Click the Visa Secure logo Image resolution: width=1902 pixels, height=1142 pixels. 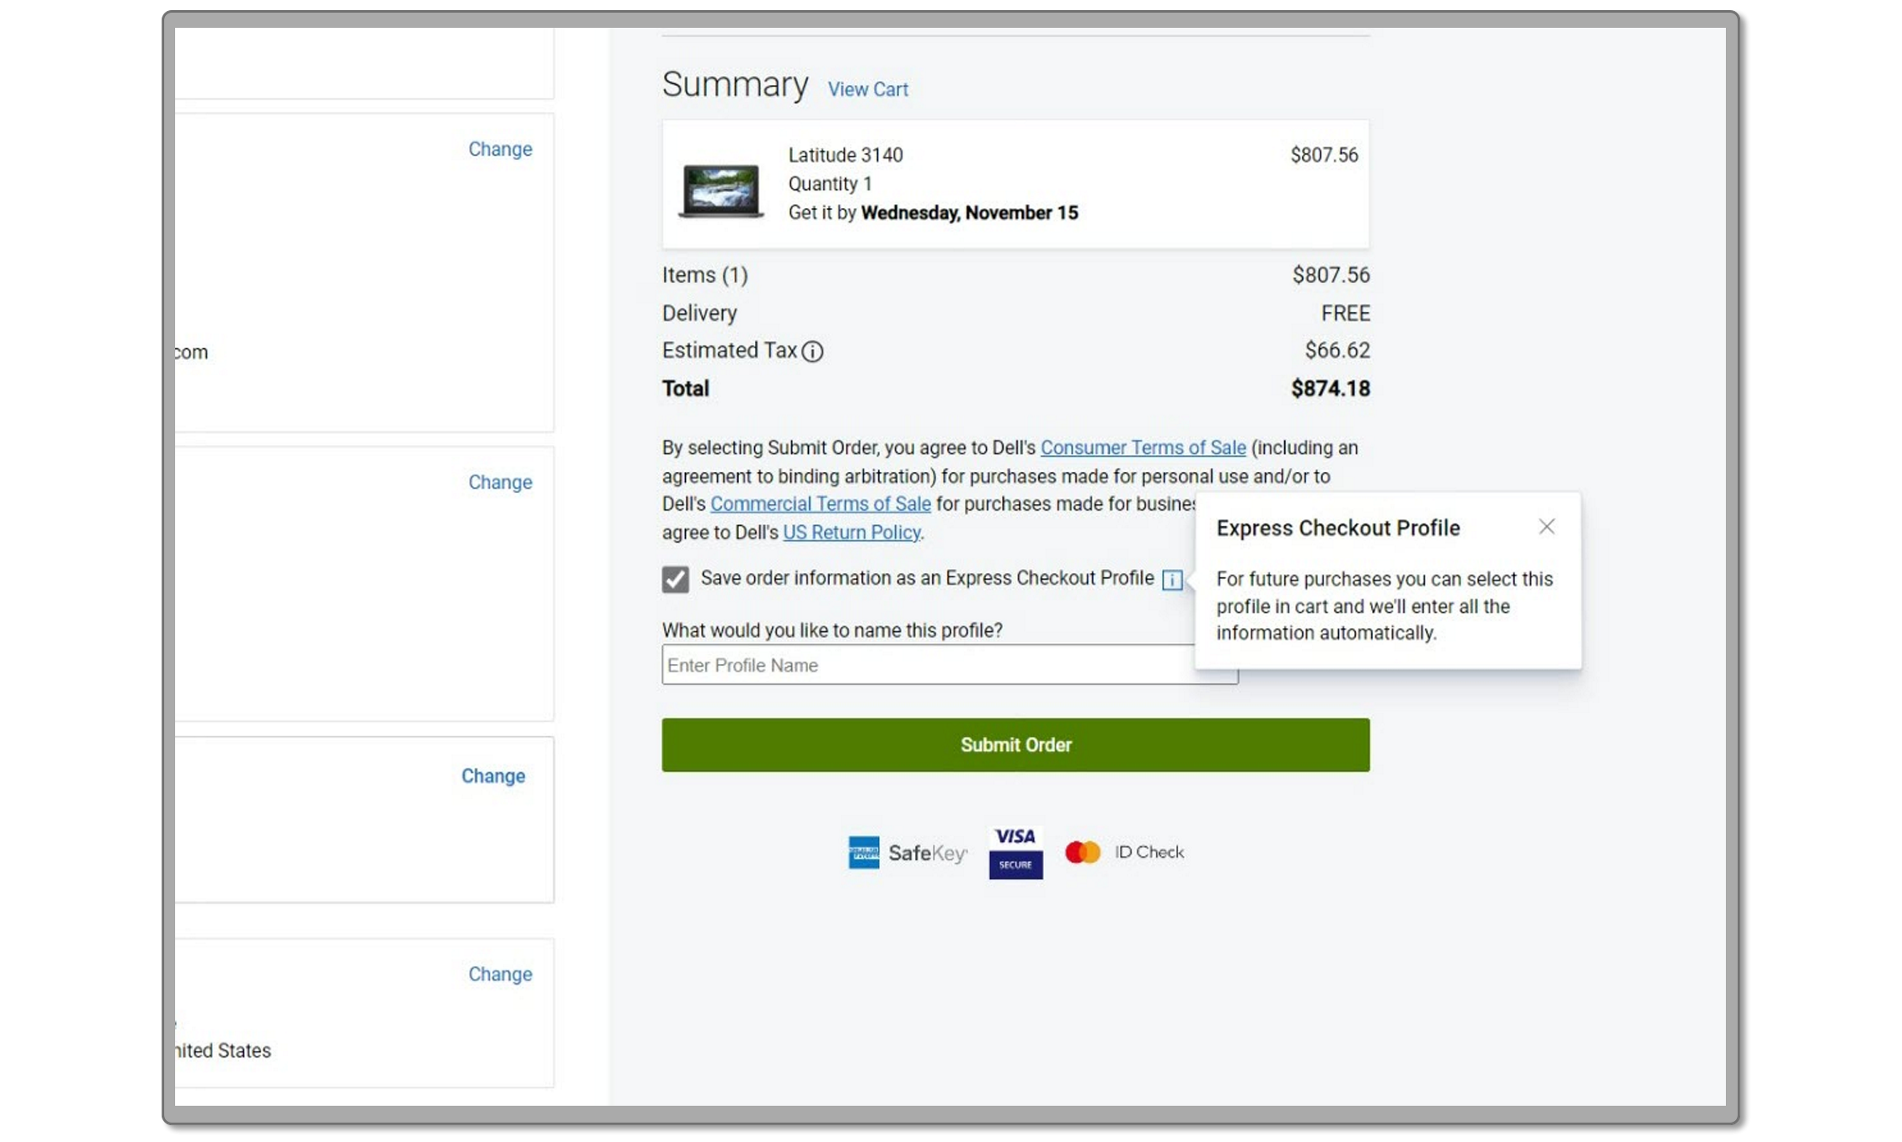(1015, 852)
